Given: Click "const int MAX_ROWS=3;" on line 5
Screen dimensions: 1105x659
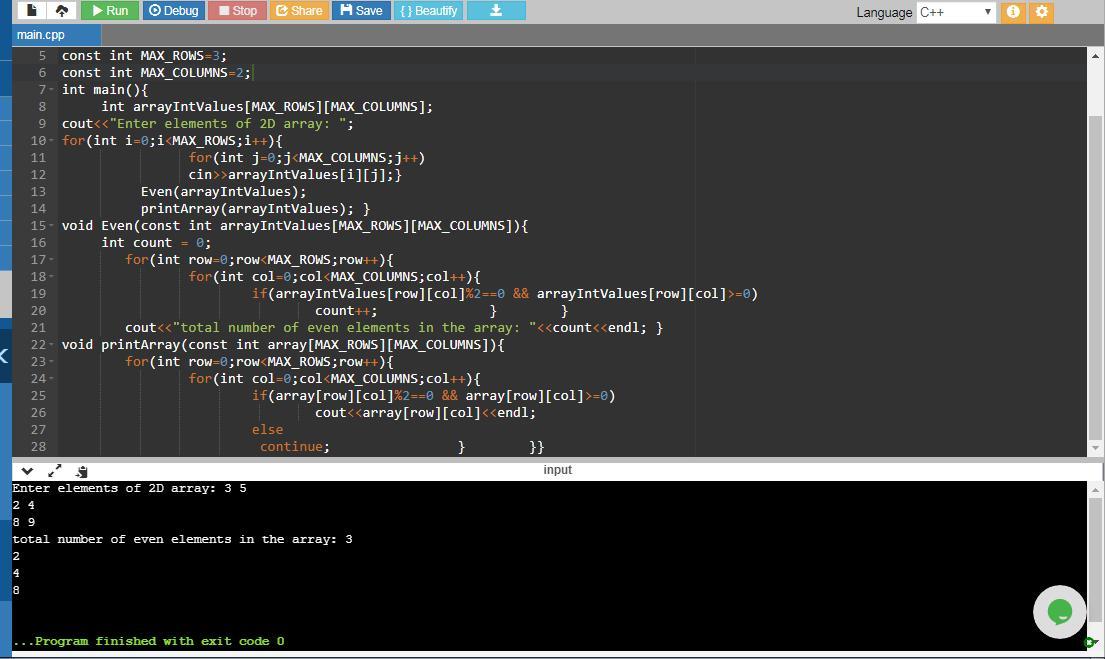Looking at the screenshot, I should (x=144, y=56).
